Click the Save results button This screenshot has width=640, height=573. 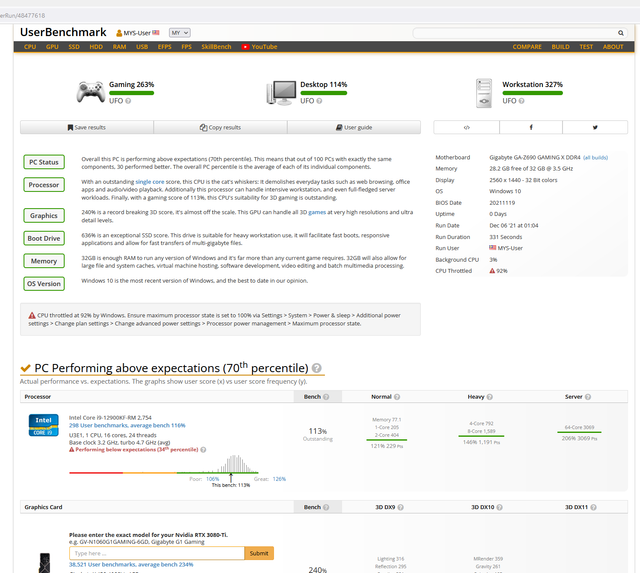[87, 127]
